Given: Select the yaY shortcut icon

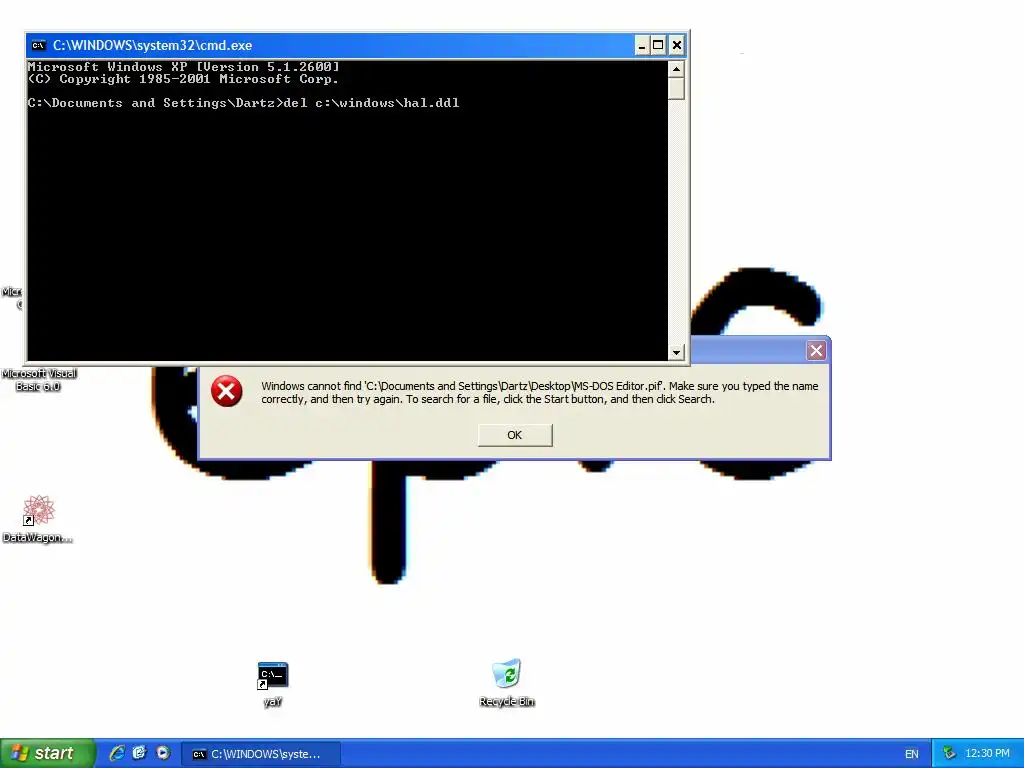Looking at the screenshot, I should point(273,684).
